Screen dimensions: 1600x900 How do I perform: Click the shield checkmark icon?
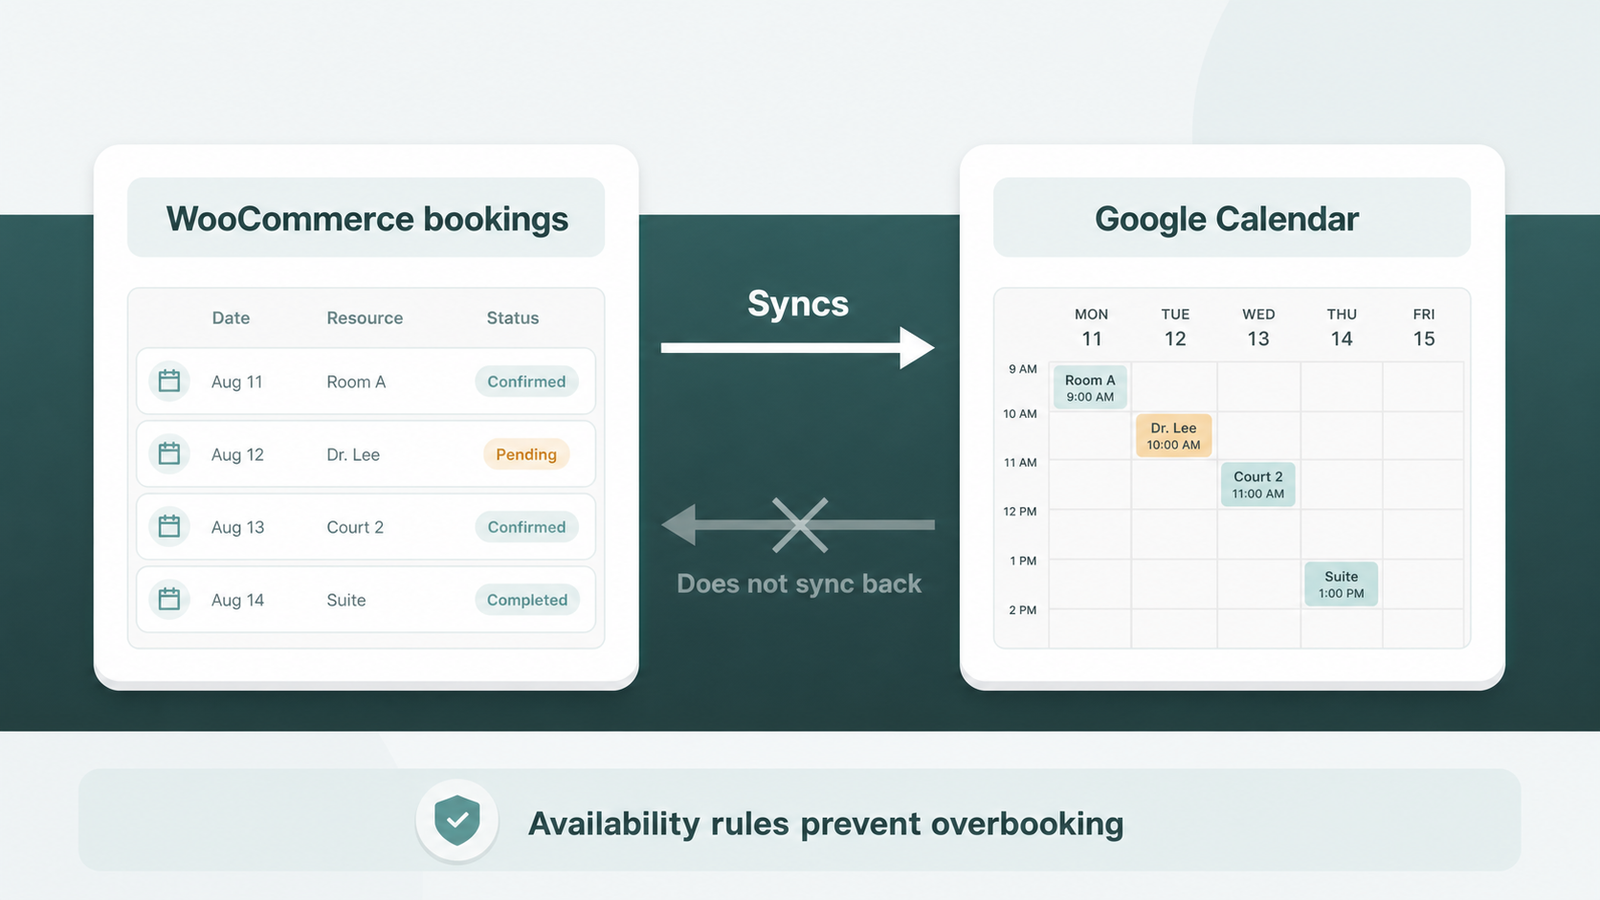click(x=457, y=821)
